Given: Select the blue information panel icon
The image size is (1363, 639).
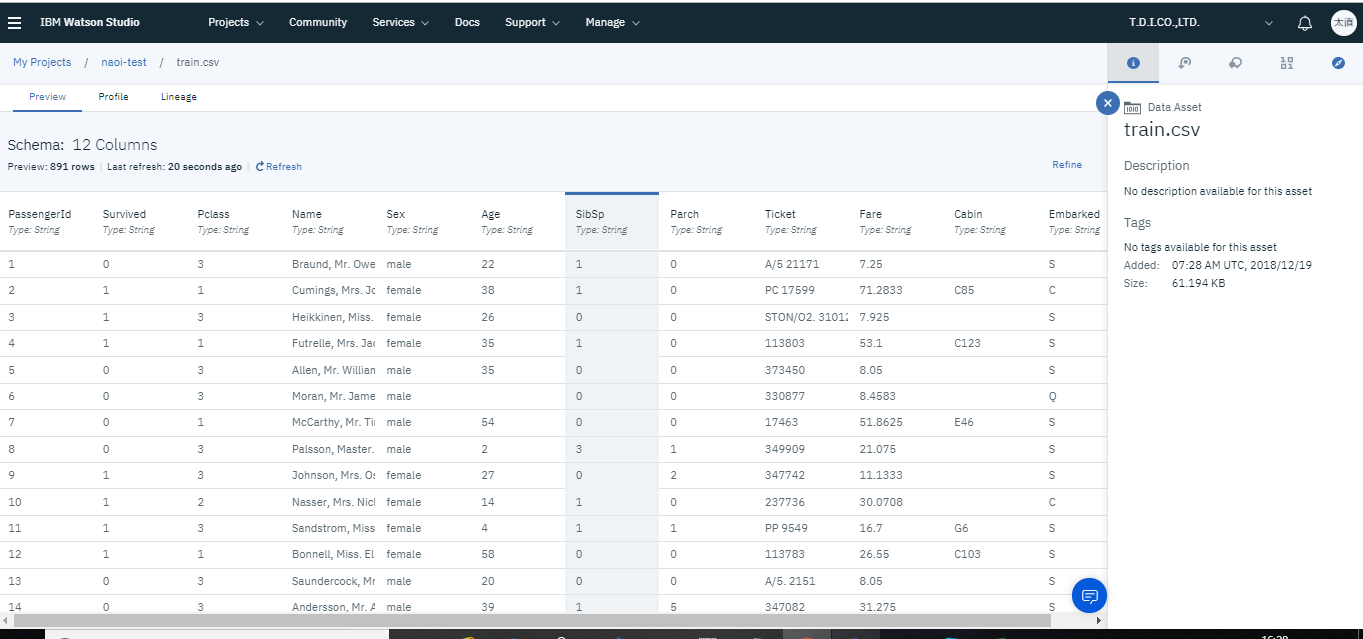Looking at the screenshot, I should click(x=1133, y=63).
